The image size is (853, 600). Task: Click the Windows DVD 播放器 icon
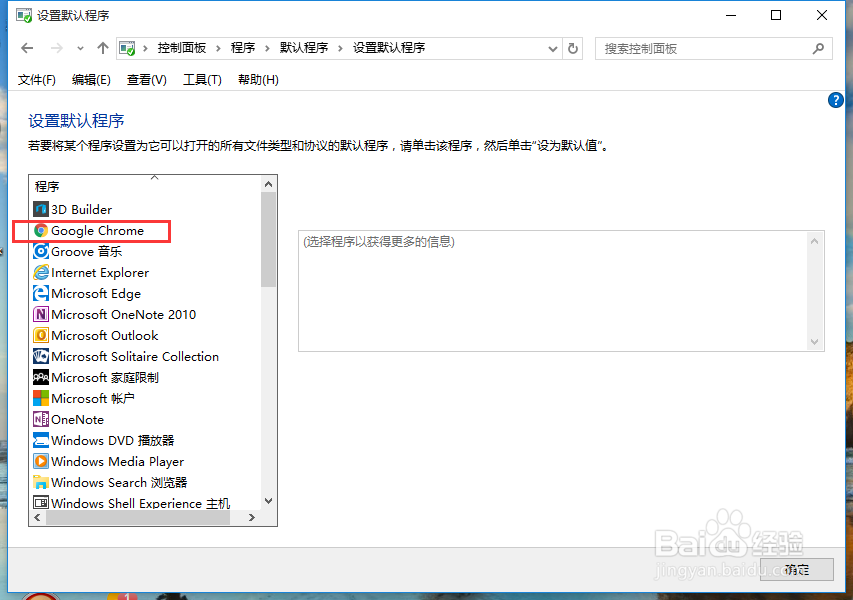pyautogui.click(x=41, y=441)
